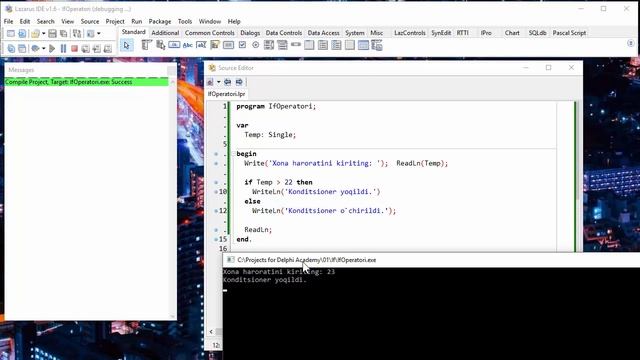
Task: Open the Project menu
Action: pos(115,21)
